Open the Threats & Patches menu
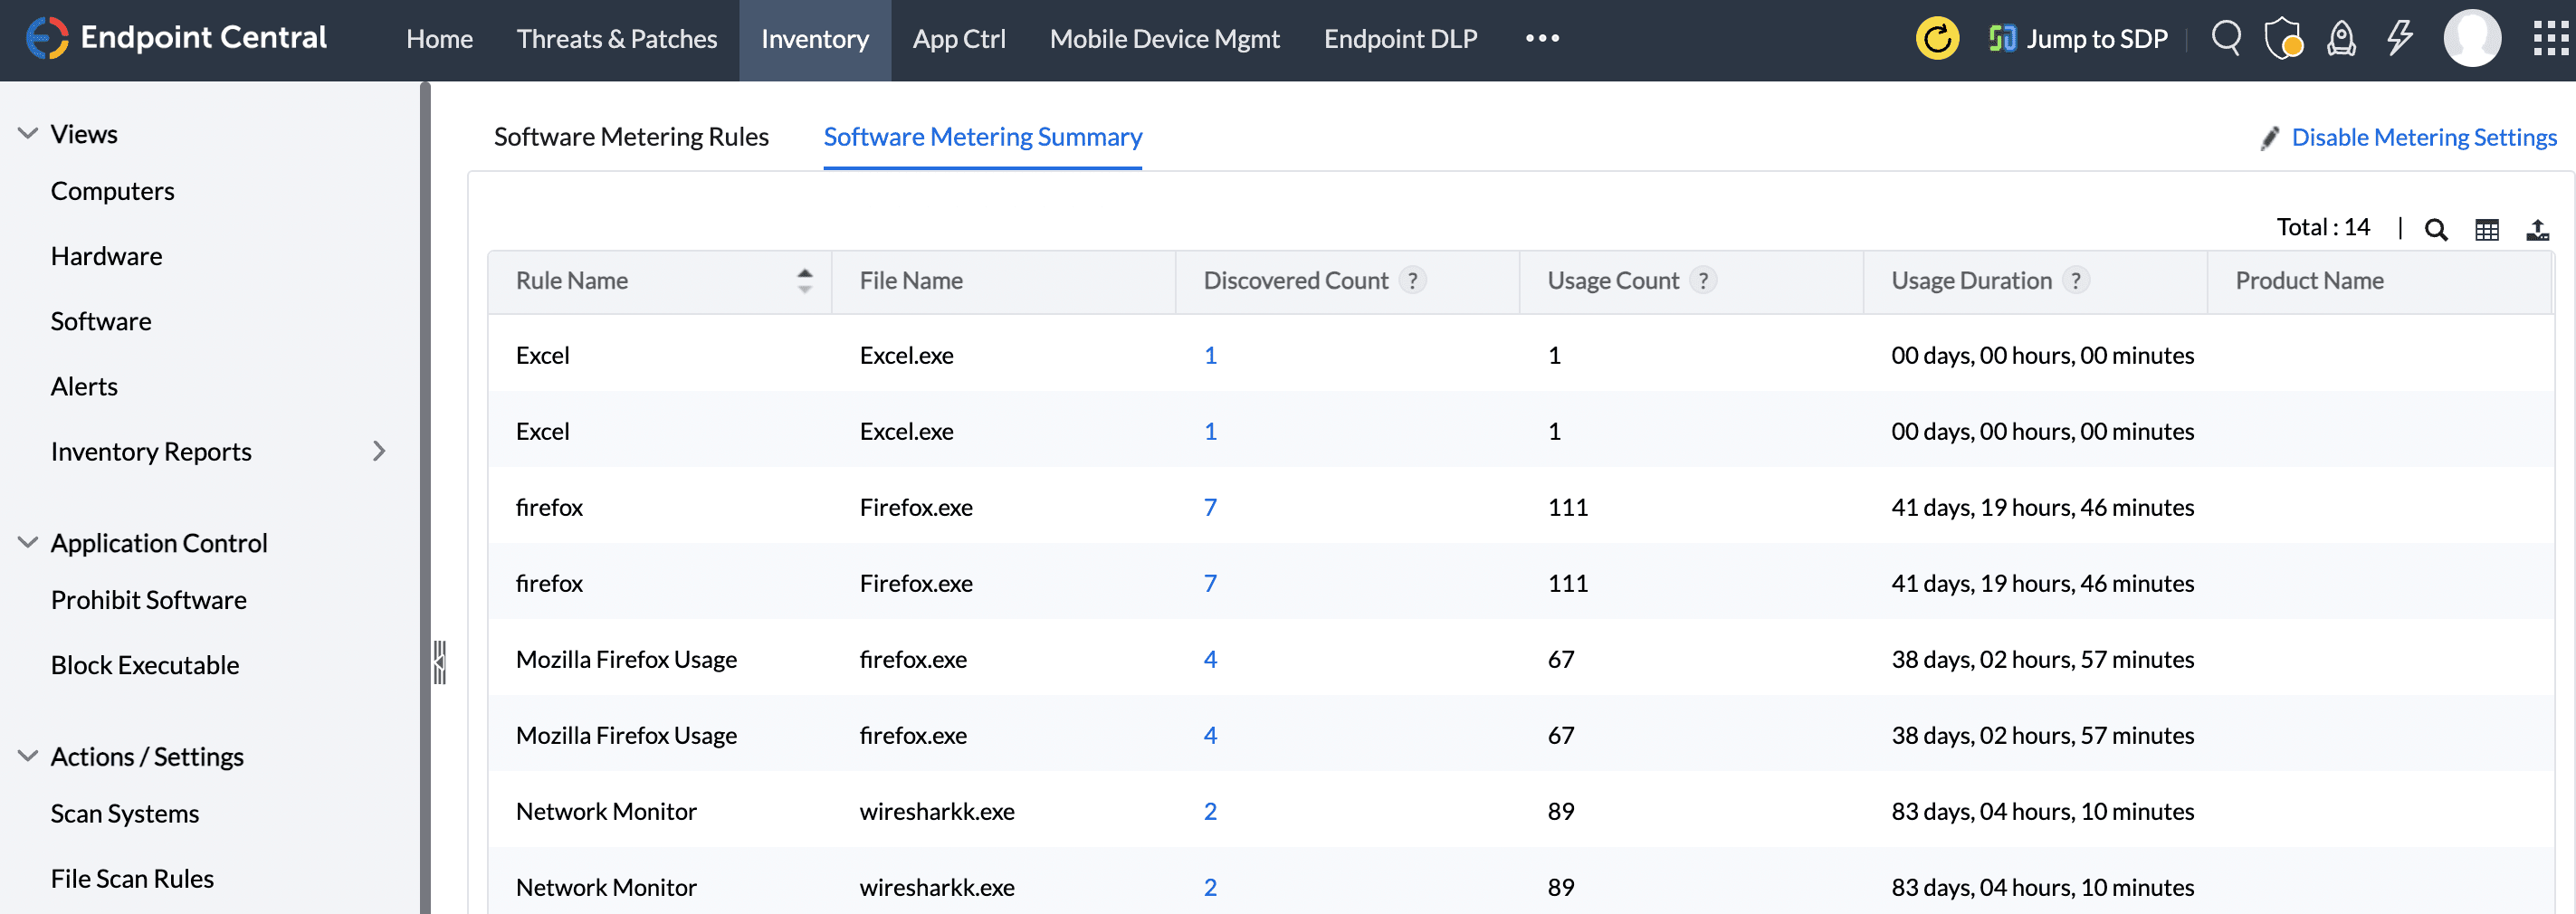The height and width of the screenshot is (914, 2576). 616,39
